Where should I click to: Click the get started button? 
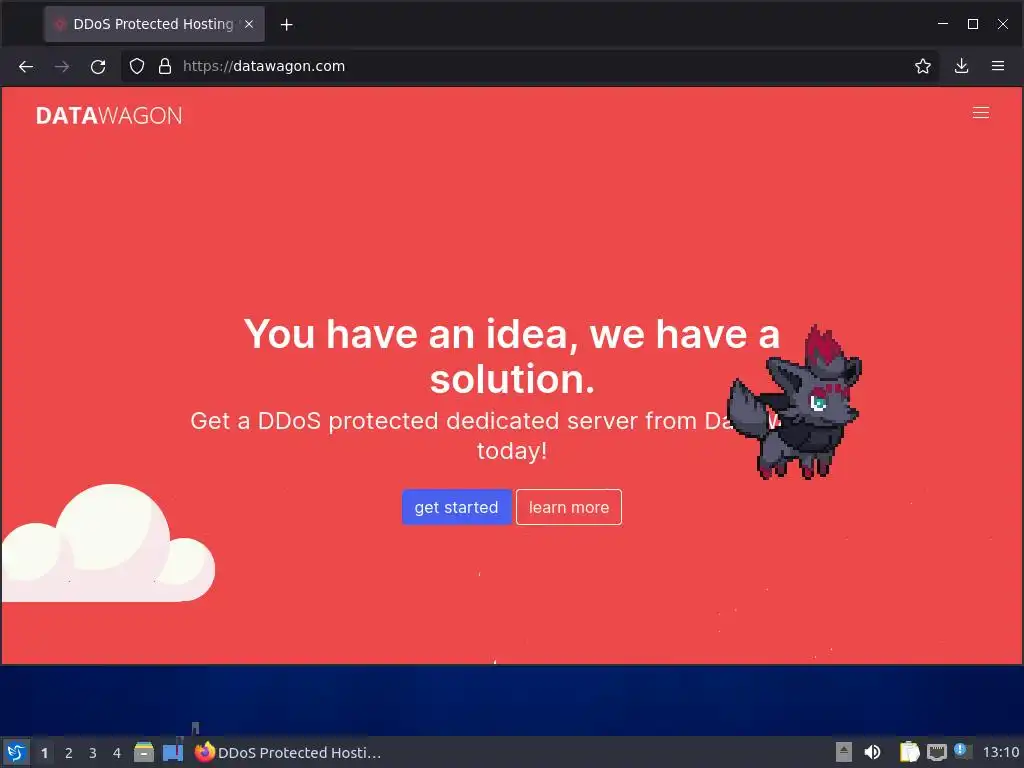(456, 507)
